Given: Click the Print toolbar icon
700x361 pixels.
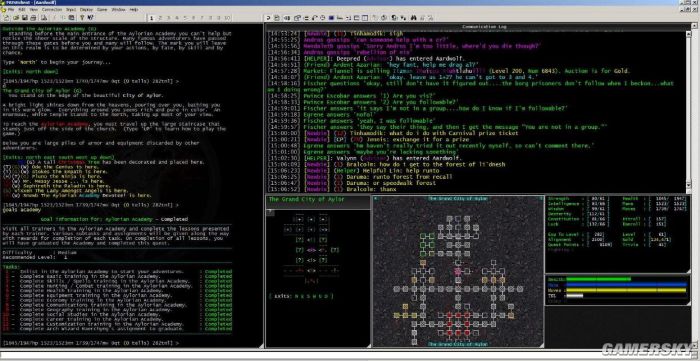Looking at the screenshot, I should (x=33, y=18).
